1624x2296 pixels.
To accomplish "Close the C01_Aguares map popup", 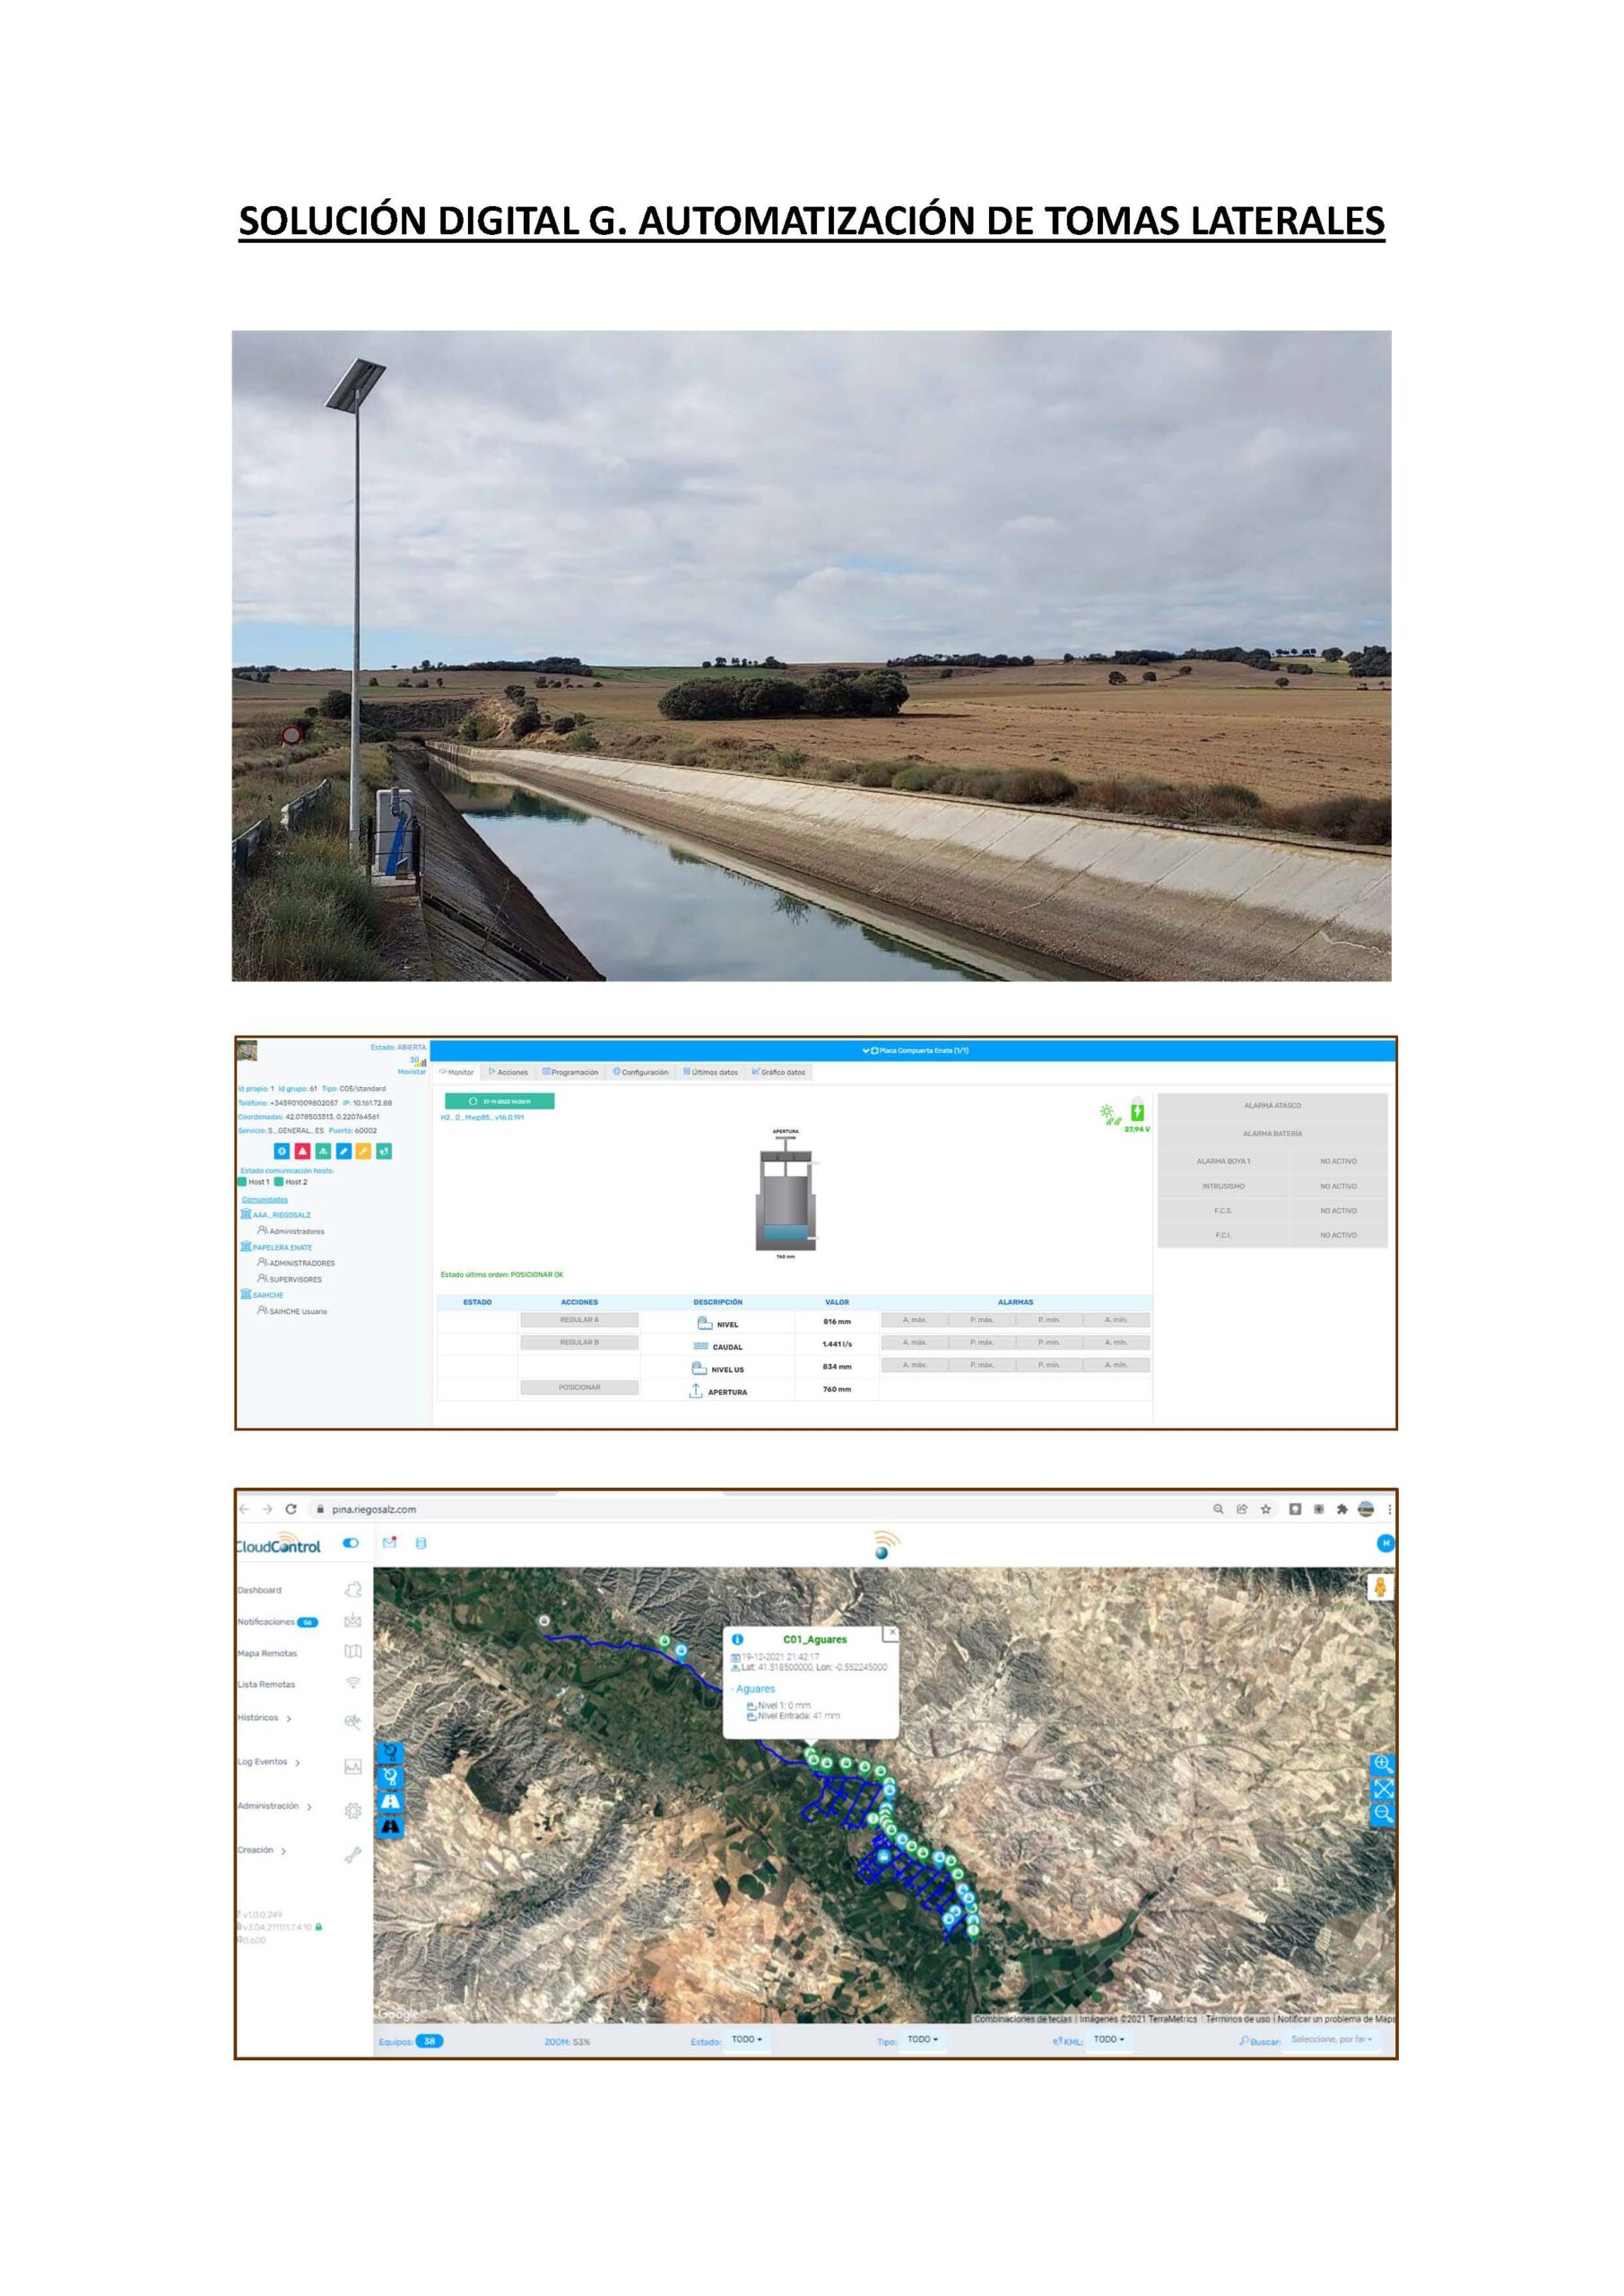I will click(892, 1633).
